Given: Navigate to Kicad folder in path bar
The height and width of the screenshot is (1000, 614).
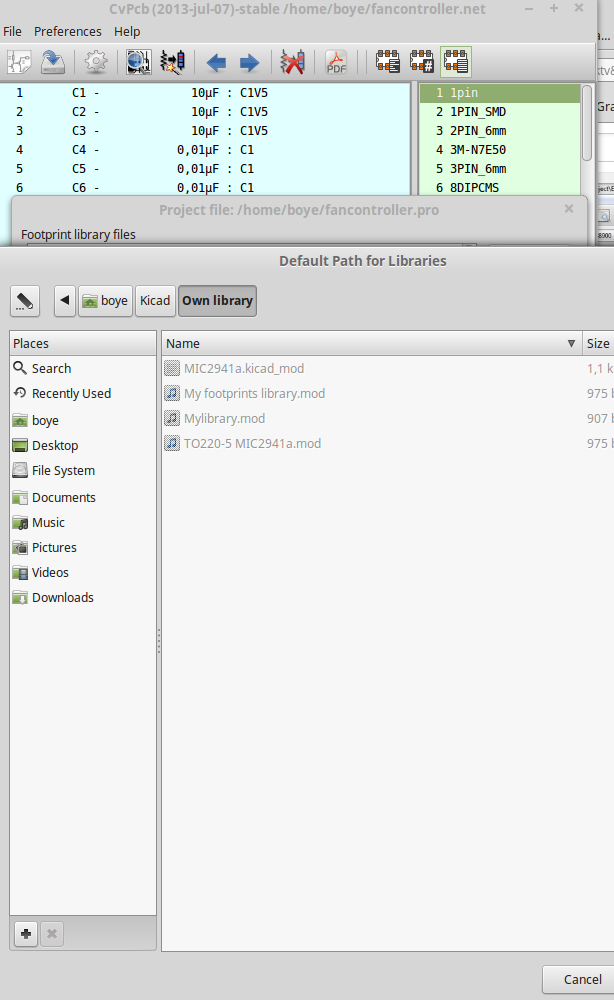Looking at the screenshot, I should (155, 301).
